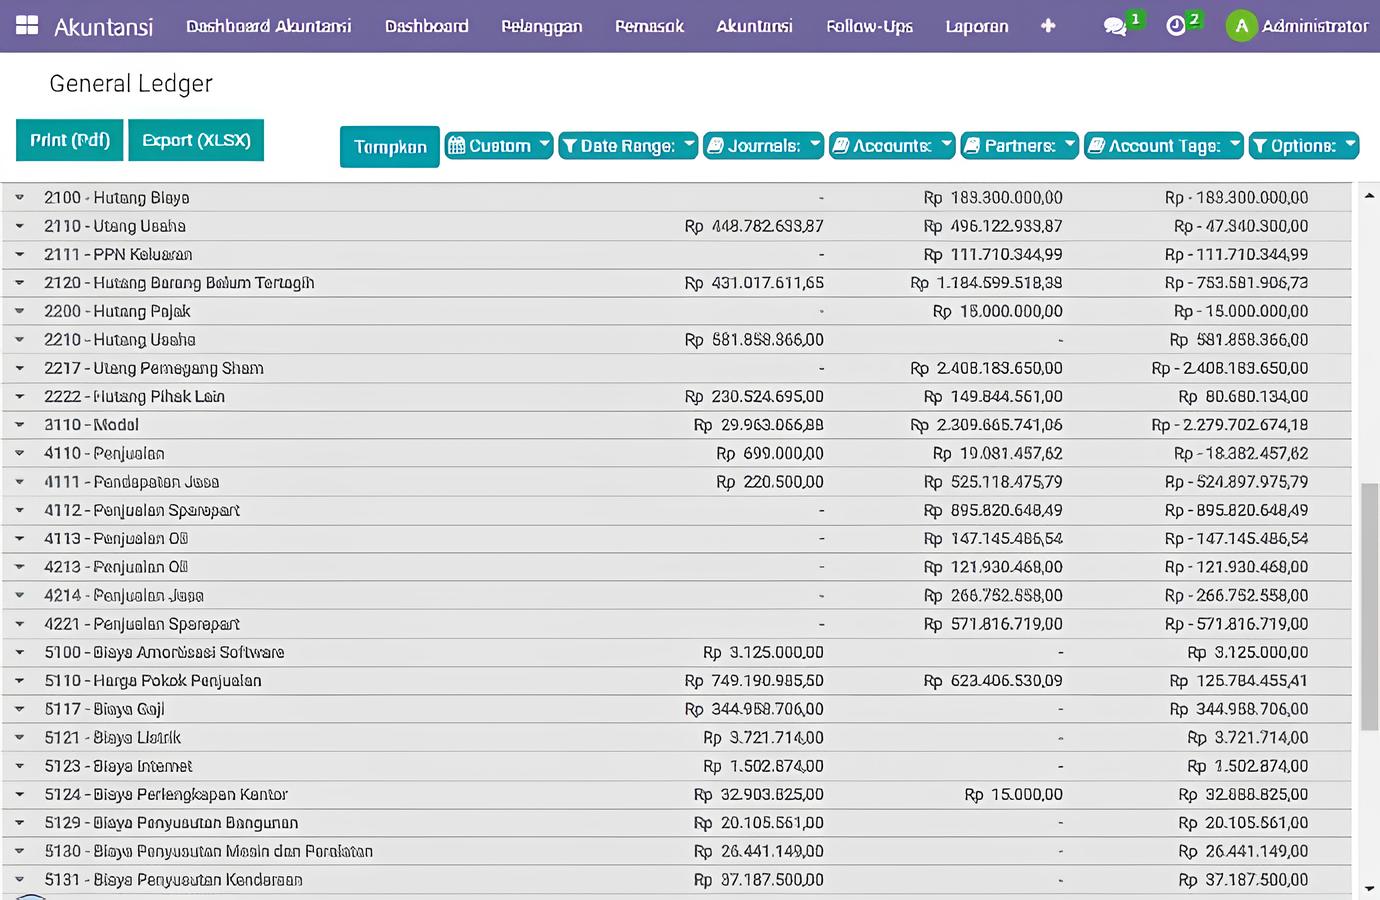1380x900 pixels.
Task: Open the Account Tags filter dropdown
Action: click(1163, 146)
